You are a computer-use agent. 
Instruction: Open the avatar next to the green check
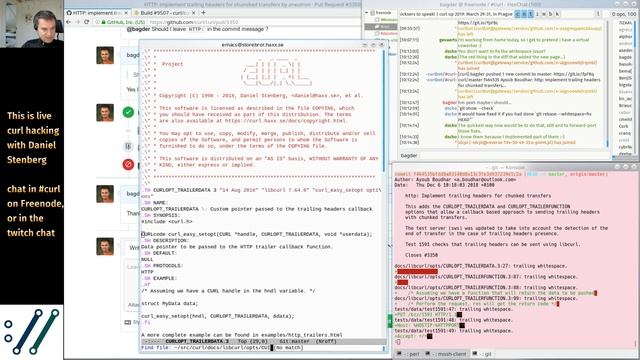pyautogui.click(x=105, y=113)
